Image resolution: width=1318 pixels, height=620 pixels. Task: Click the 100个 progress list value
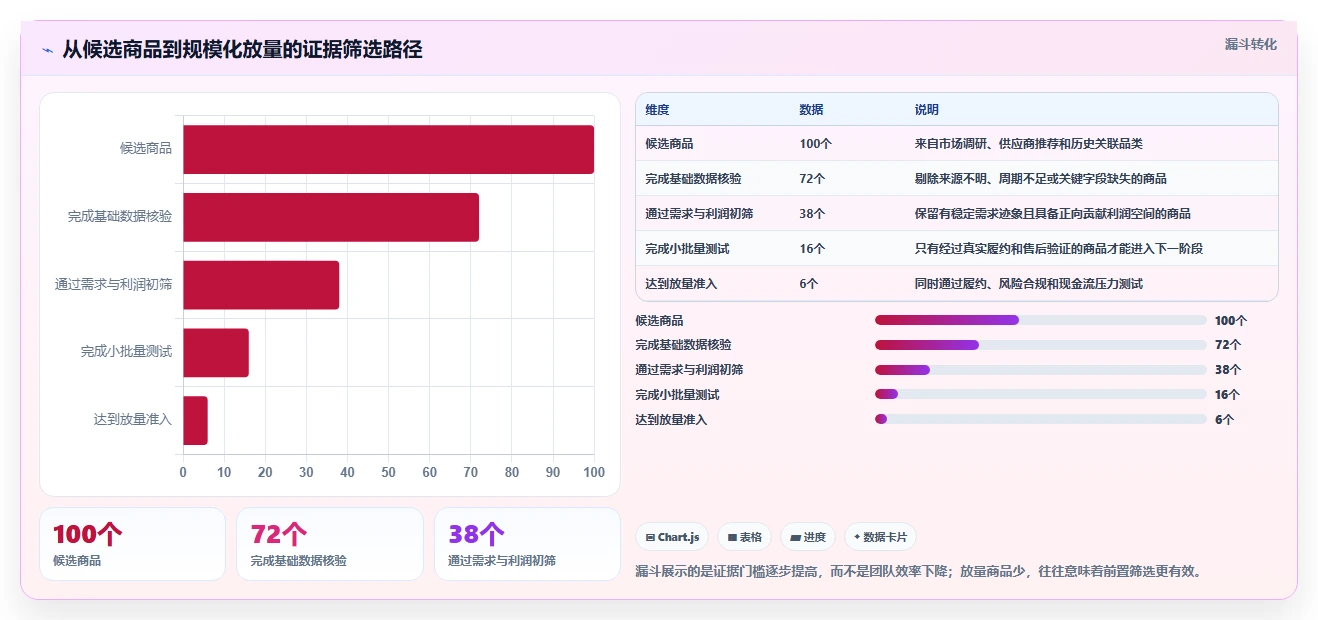pos(1231,321)
